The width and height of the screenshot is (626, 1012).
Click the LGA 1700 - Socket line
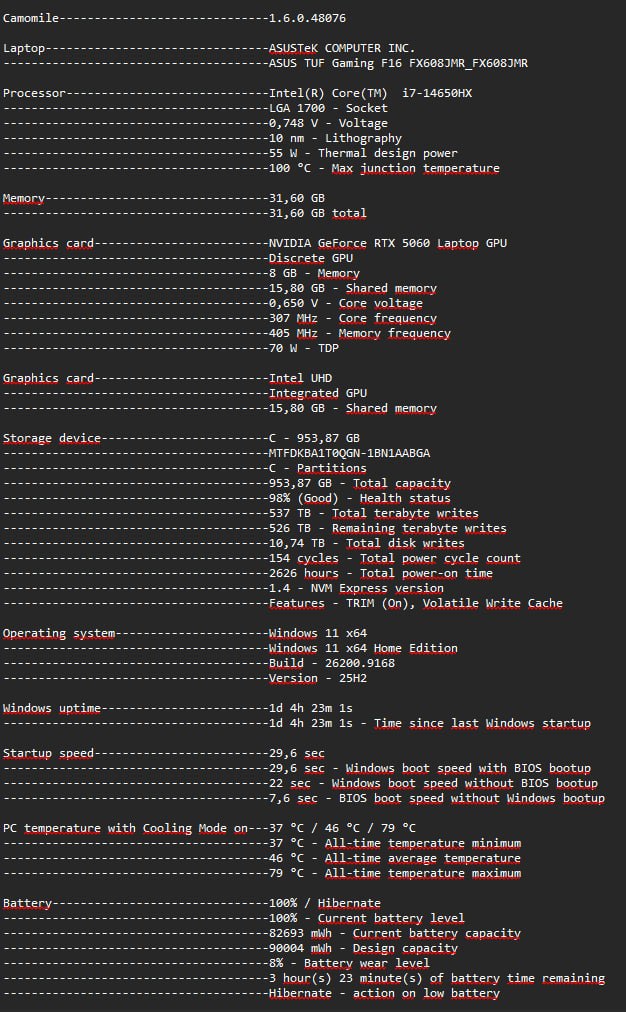coord(328,108)
